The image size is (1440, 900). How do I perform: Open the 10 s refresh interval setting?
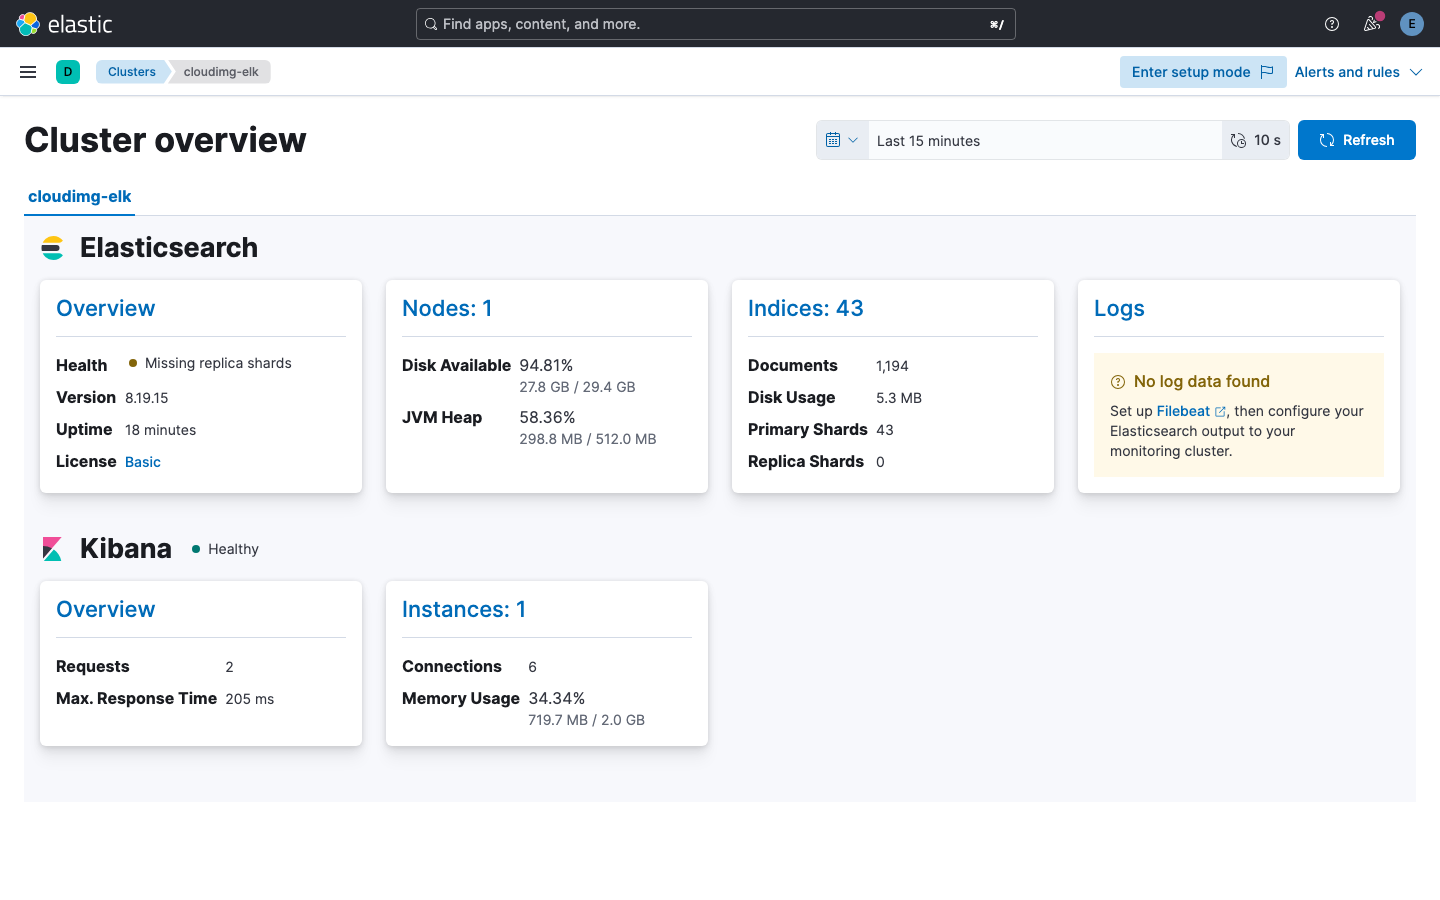(x=1256, y=140)
